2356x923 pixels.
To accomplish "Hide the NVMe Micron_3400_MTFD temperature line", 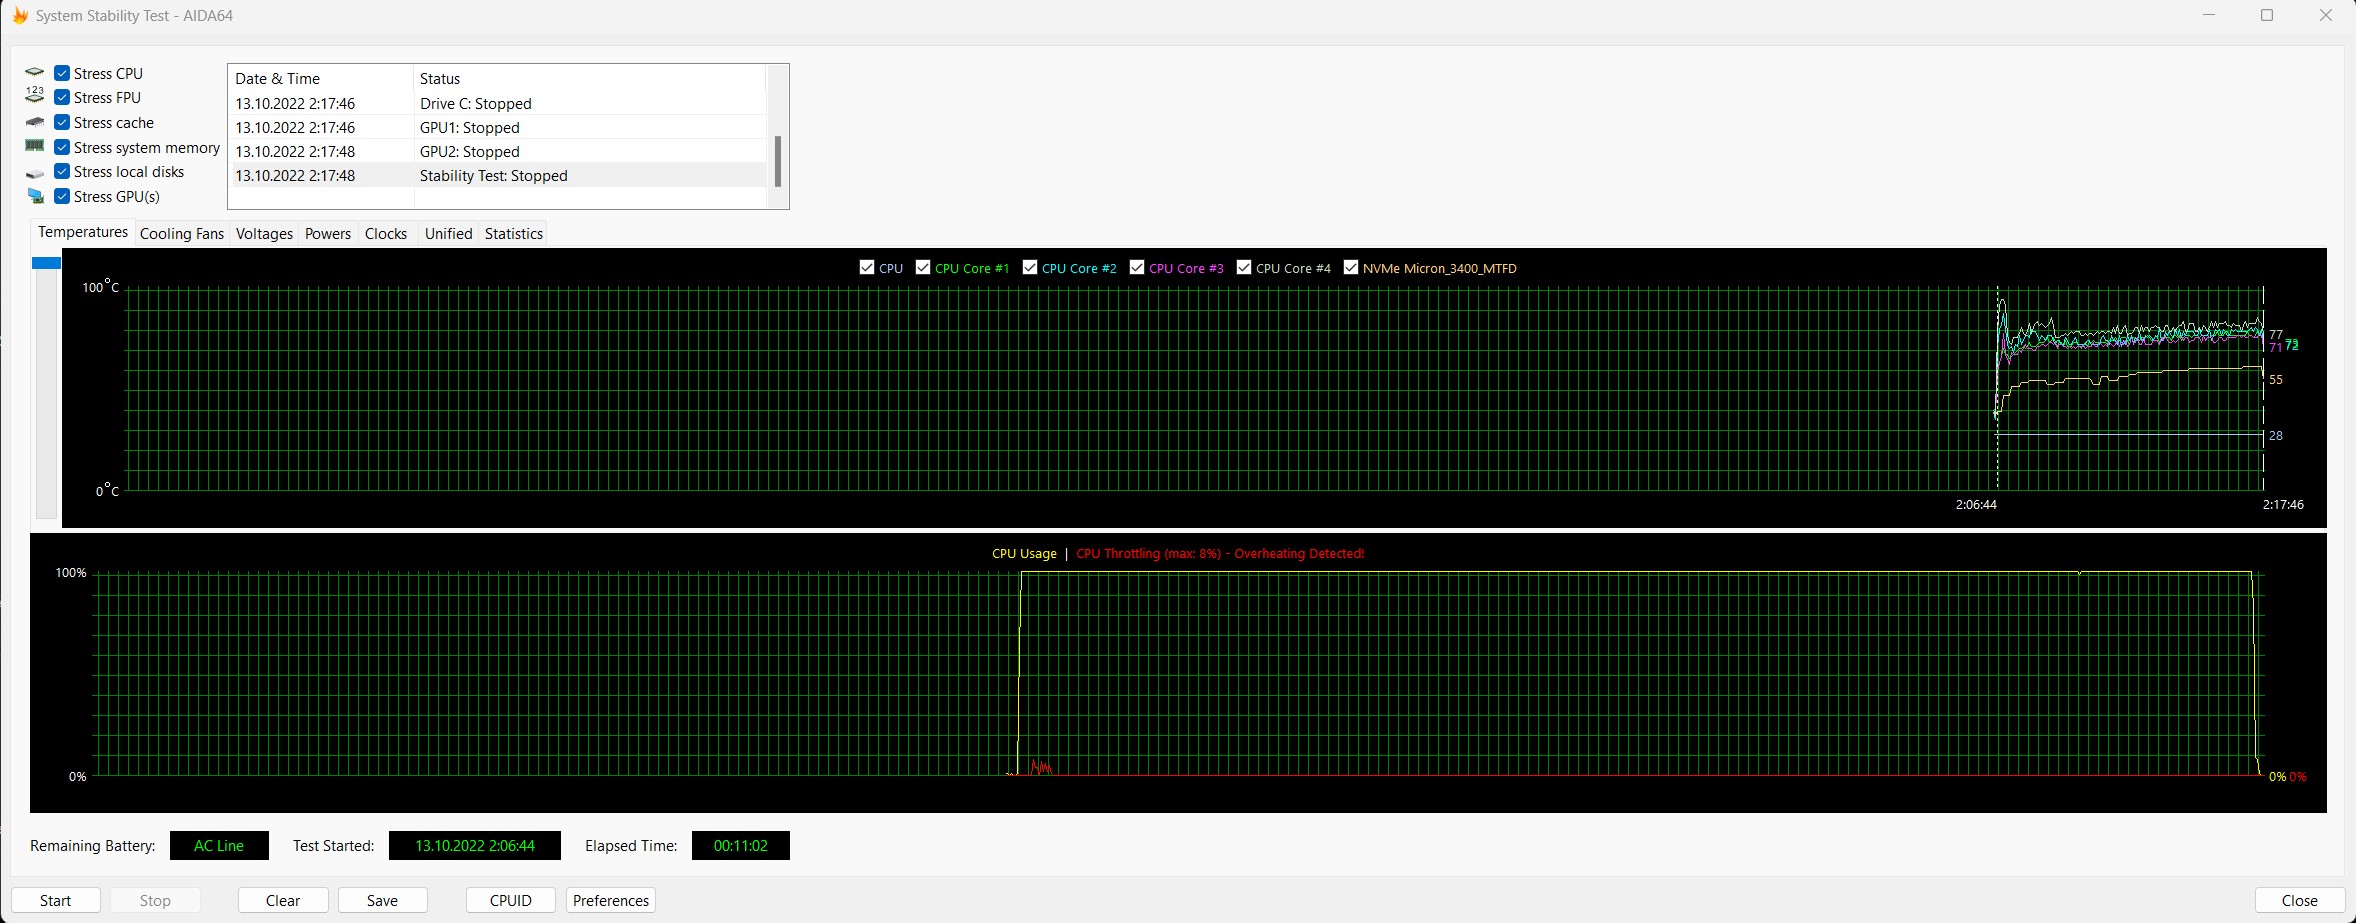I will tap(1351, 267).
